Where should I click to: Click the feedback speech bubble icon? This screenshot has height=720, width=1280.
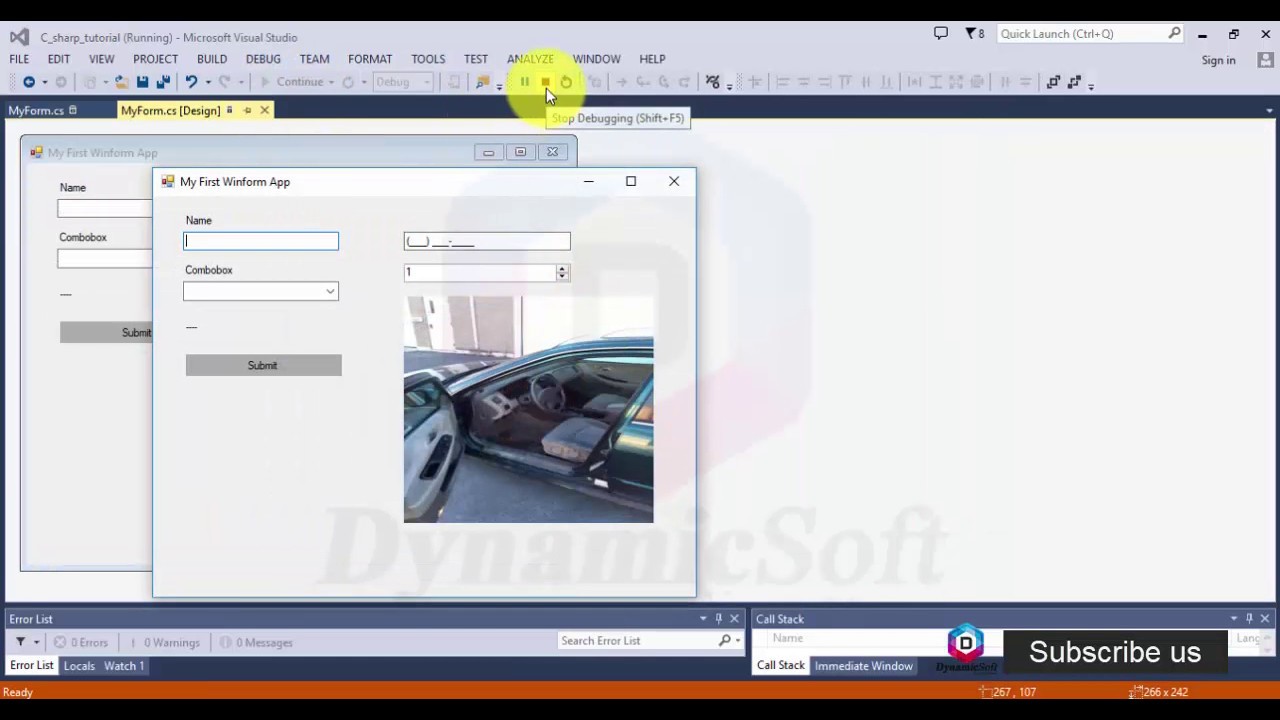tap(941, 33)
